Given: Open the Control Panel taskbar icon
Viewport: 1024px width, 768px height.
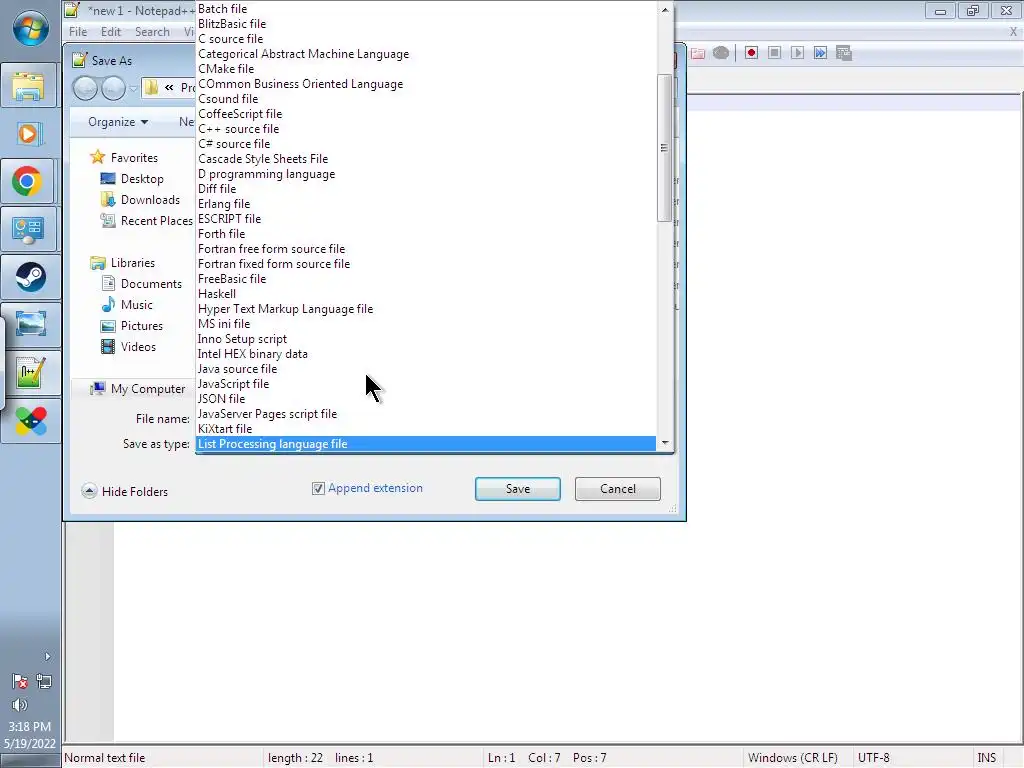Looking at the screenshot, I should click(x=28, y=229).
